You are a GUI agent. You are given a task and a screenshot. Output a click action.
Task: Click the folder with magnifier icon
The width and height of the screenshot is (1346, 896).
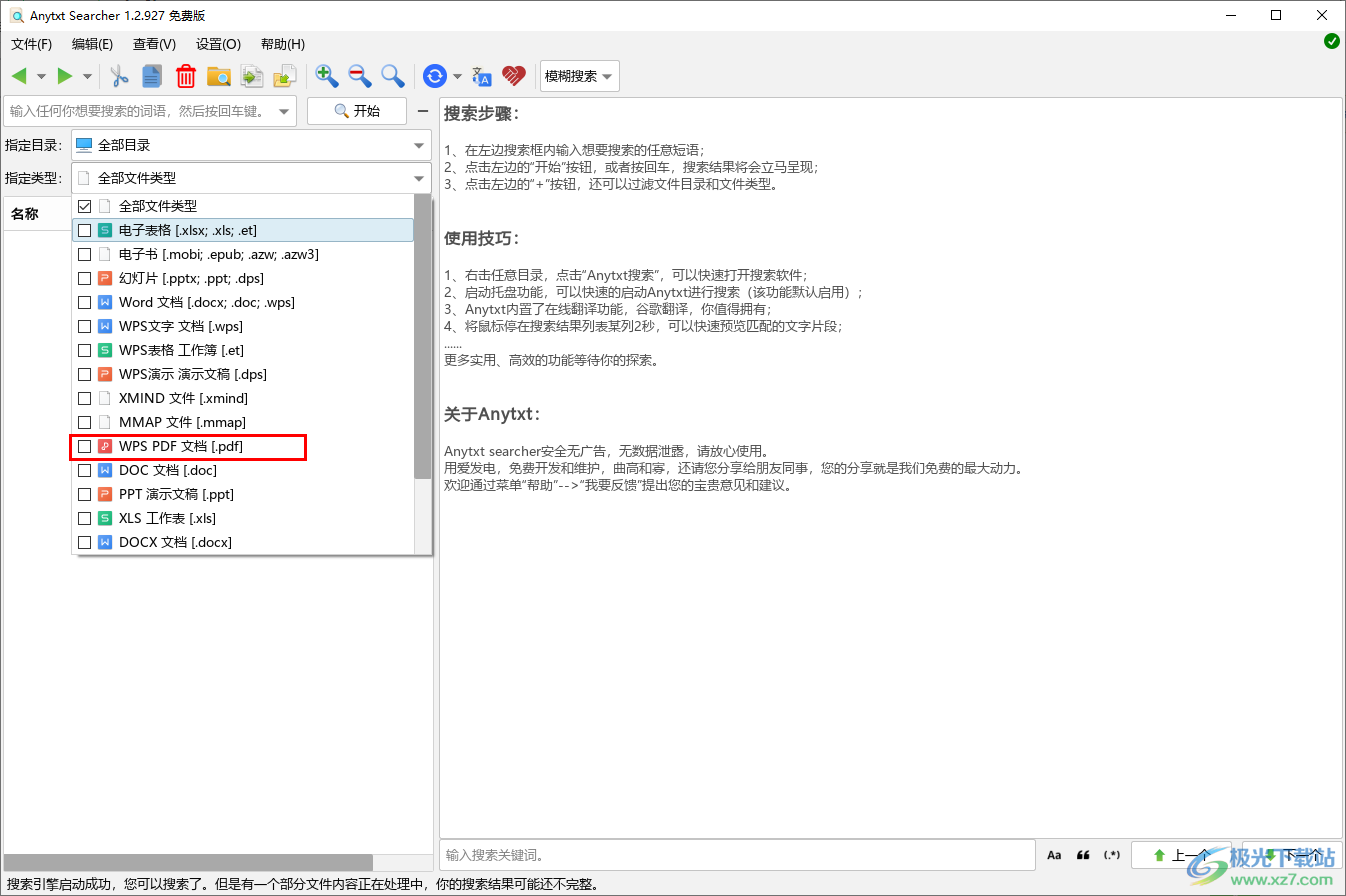(x=219, y=76)
